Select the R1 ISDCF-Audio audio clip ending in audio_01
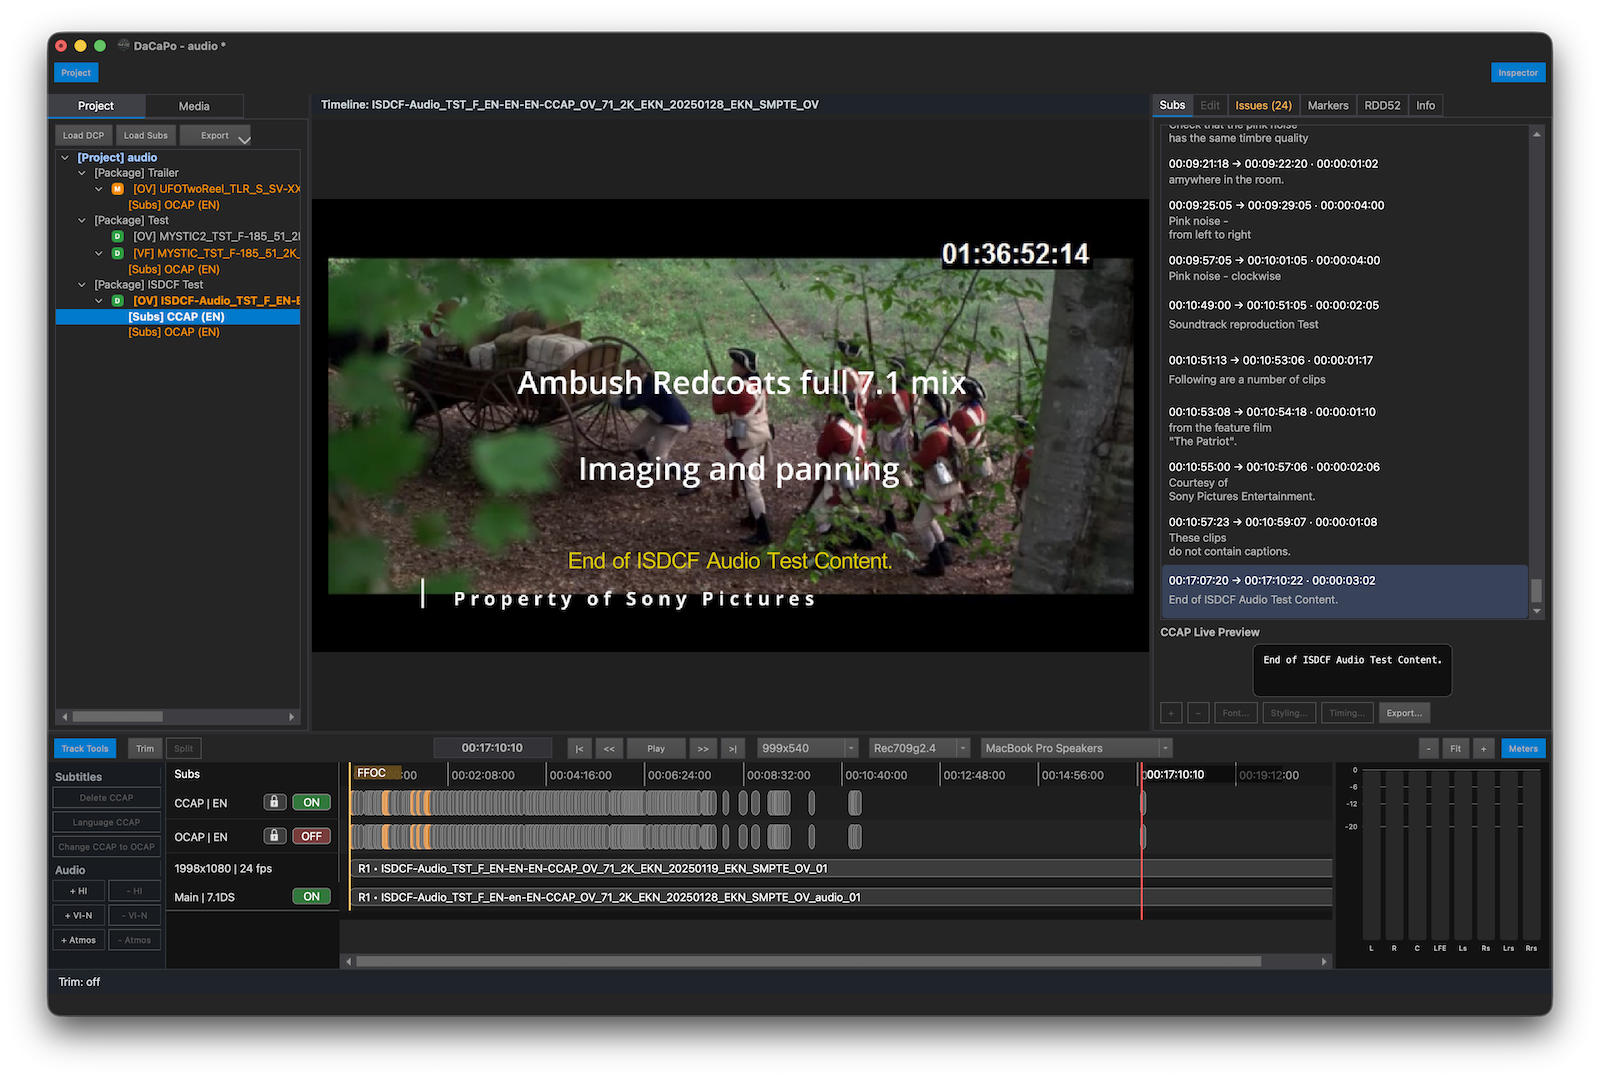This screenshot has width=1600, height=1079. [x=841, y=897]
